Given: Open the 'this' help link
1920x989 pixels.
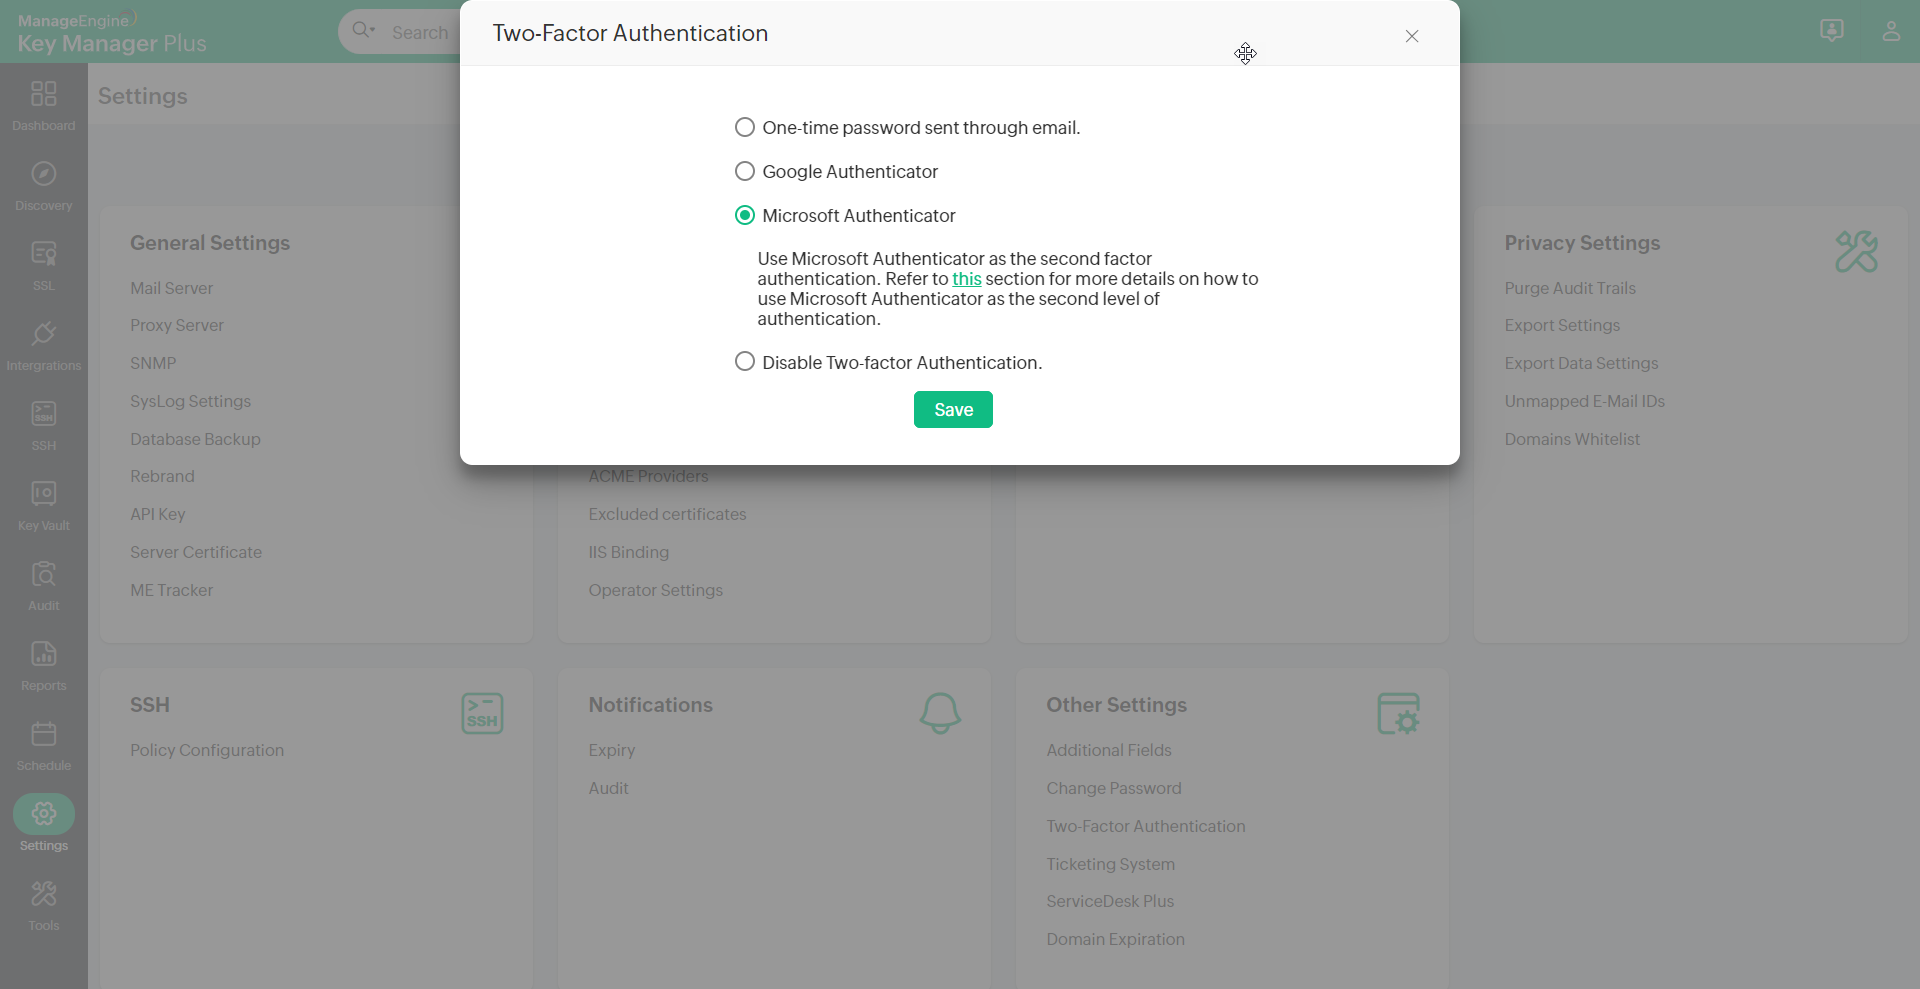Looking at the screenshot, I should coord(966,279).
